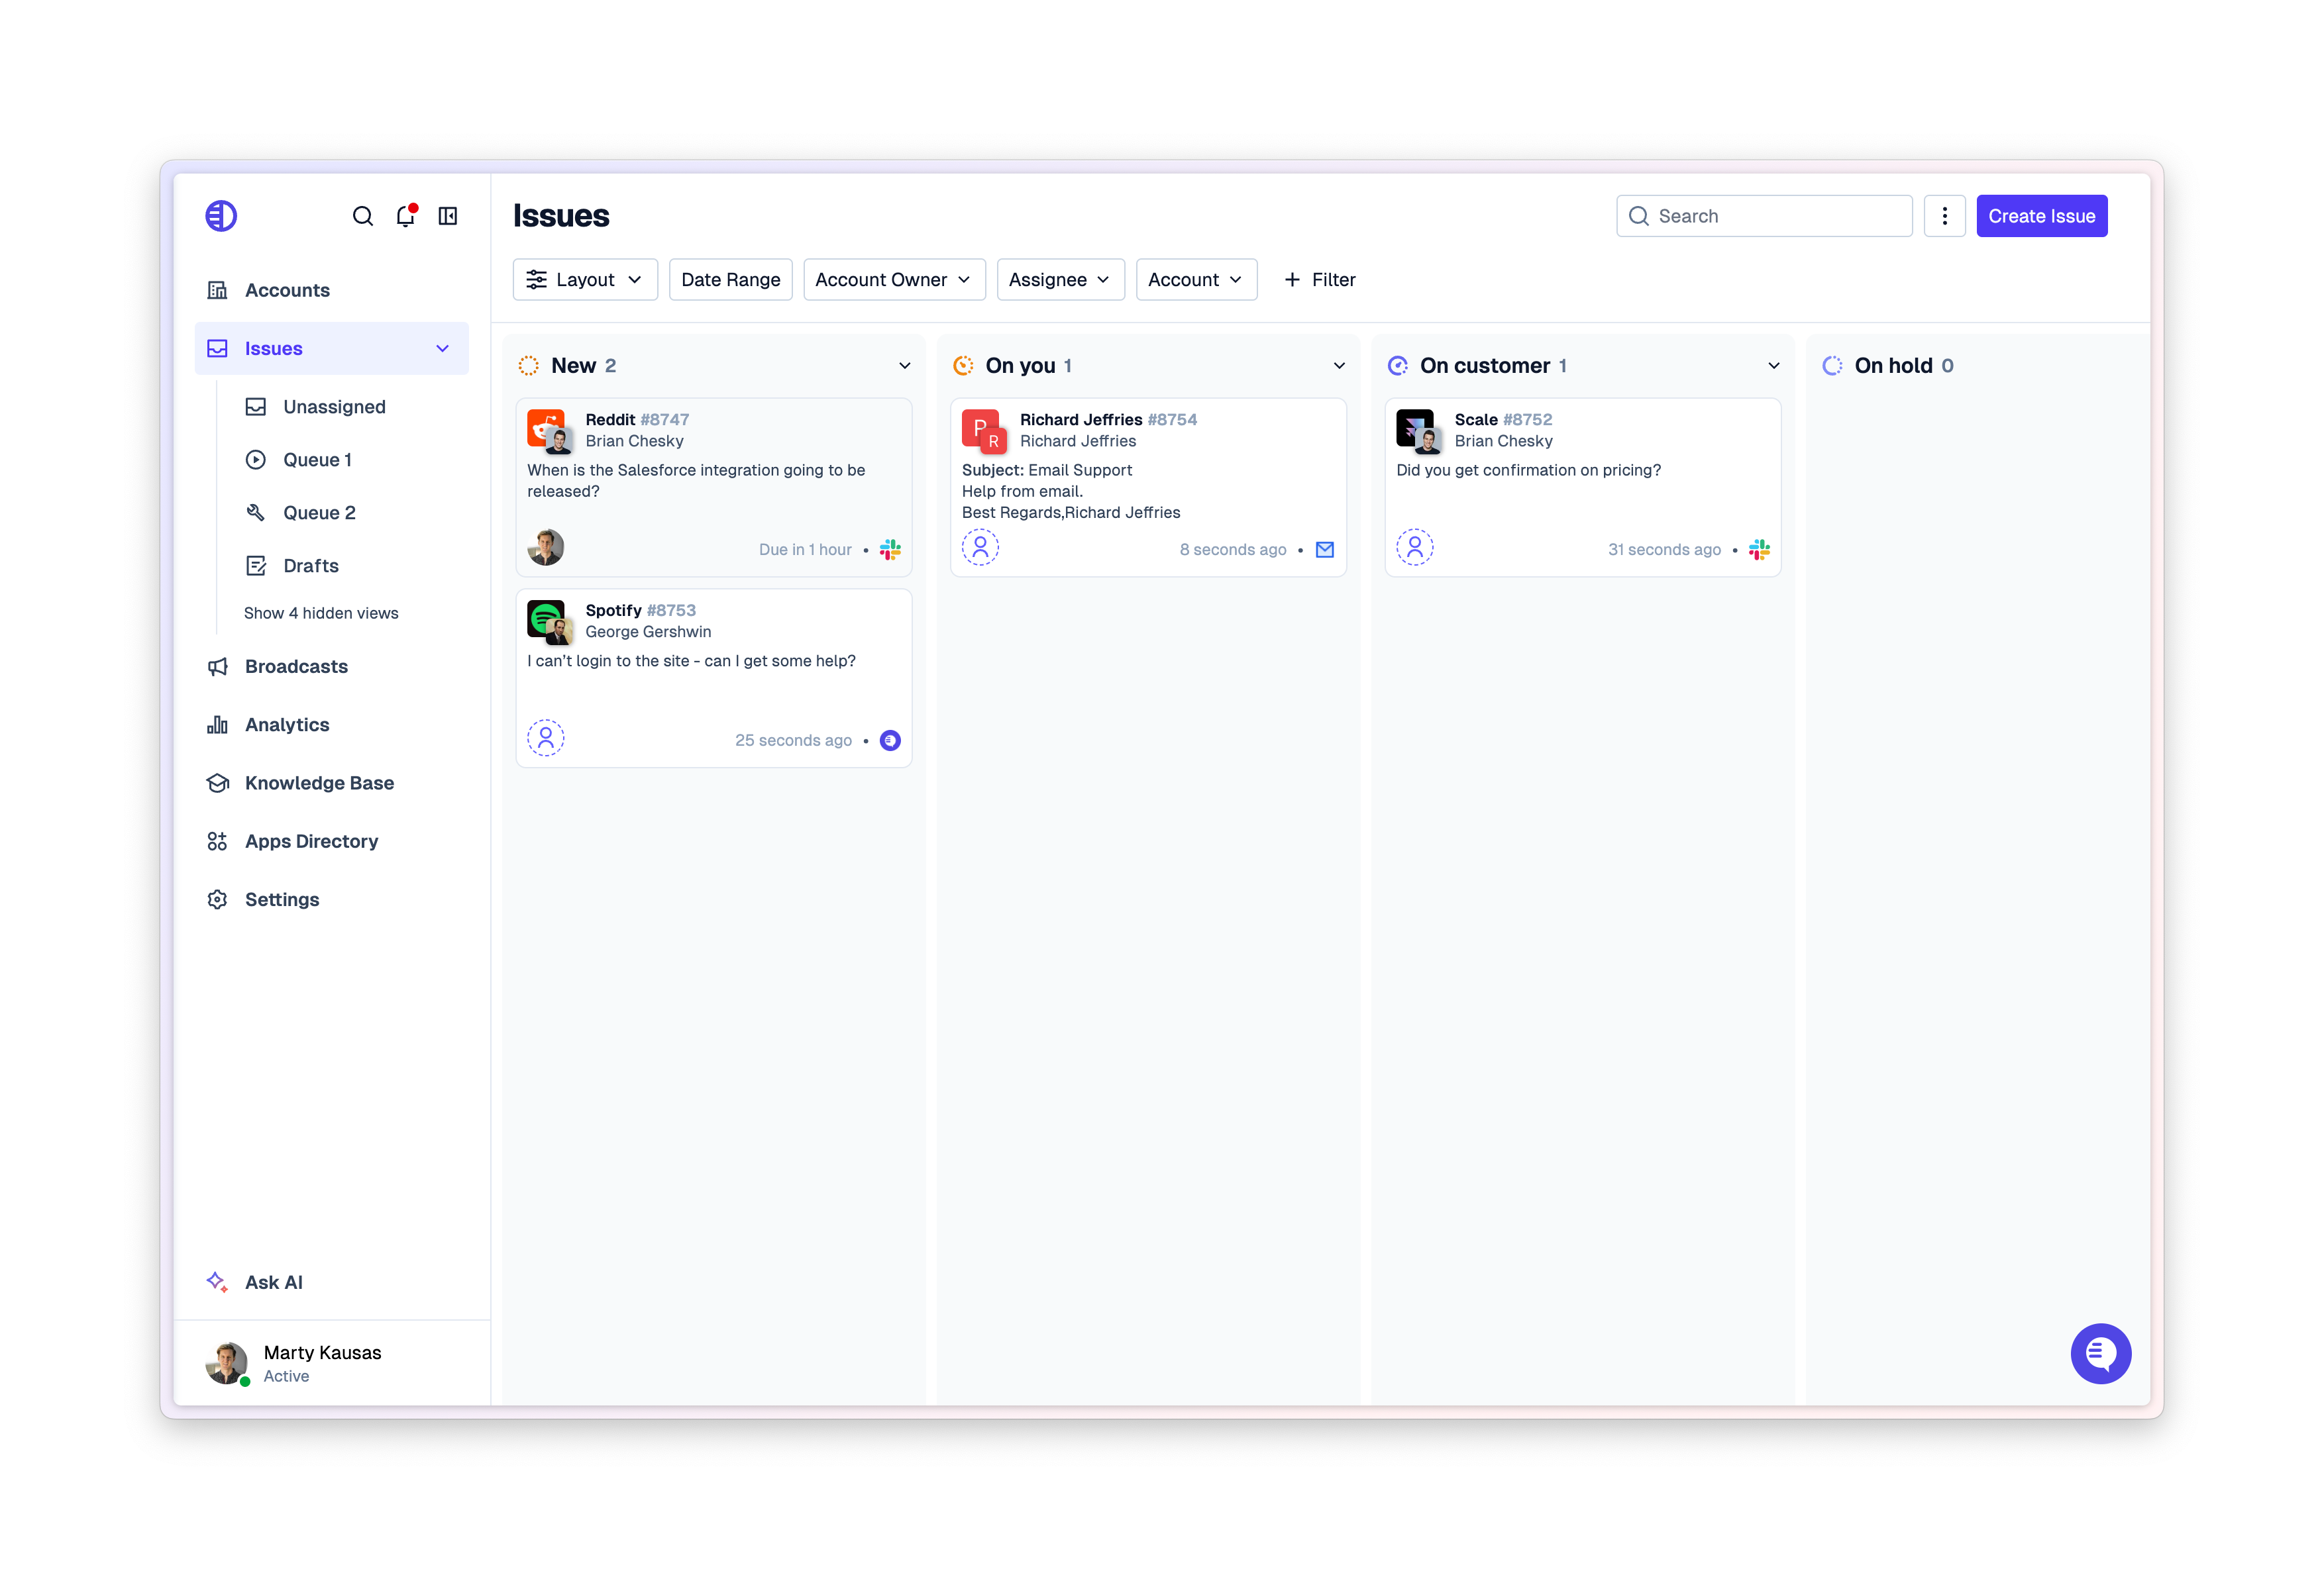Image resolution: width=2324 pixels, height=1579 pixels.
Task: Click the search magnifier icon in sidebar
Action: pos(362,216)
